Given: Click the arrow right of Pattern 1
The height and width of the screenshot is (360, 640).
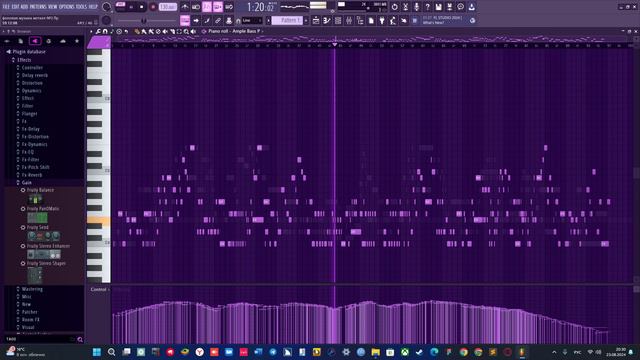Looking at the screenshot, I should pos(306,20).
